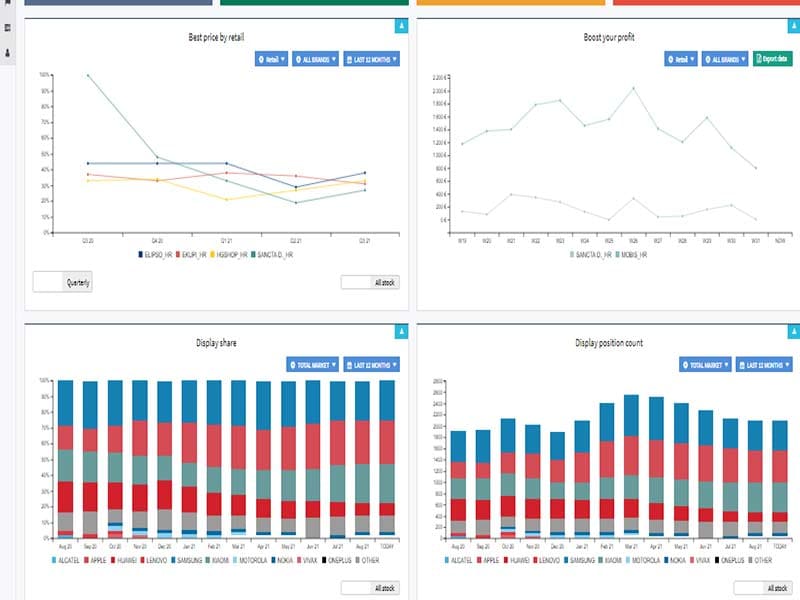Select the orange top summary tab
Viewport: 800px width, 600px height.
click(x=511, y=3)
